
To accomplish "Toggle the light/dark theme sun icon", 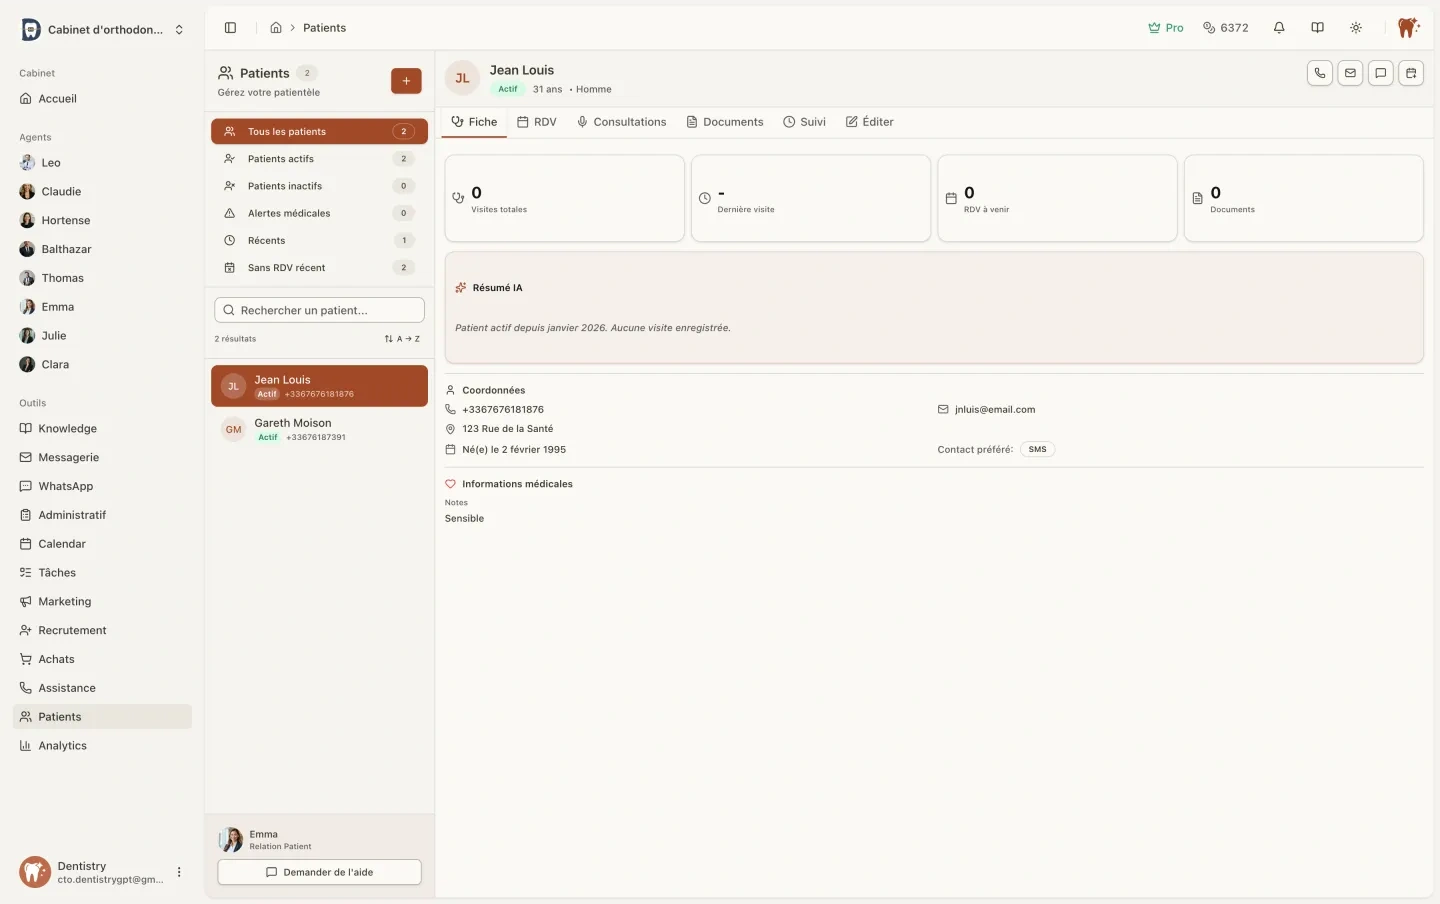I will [1356, 28].
